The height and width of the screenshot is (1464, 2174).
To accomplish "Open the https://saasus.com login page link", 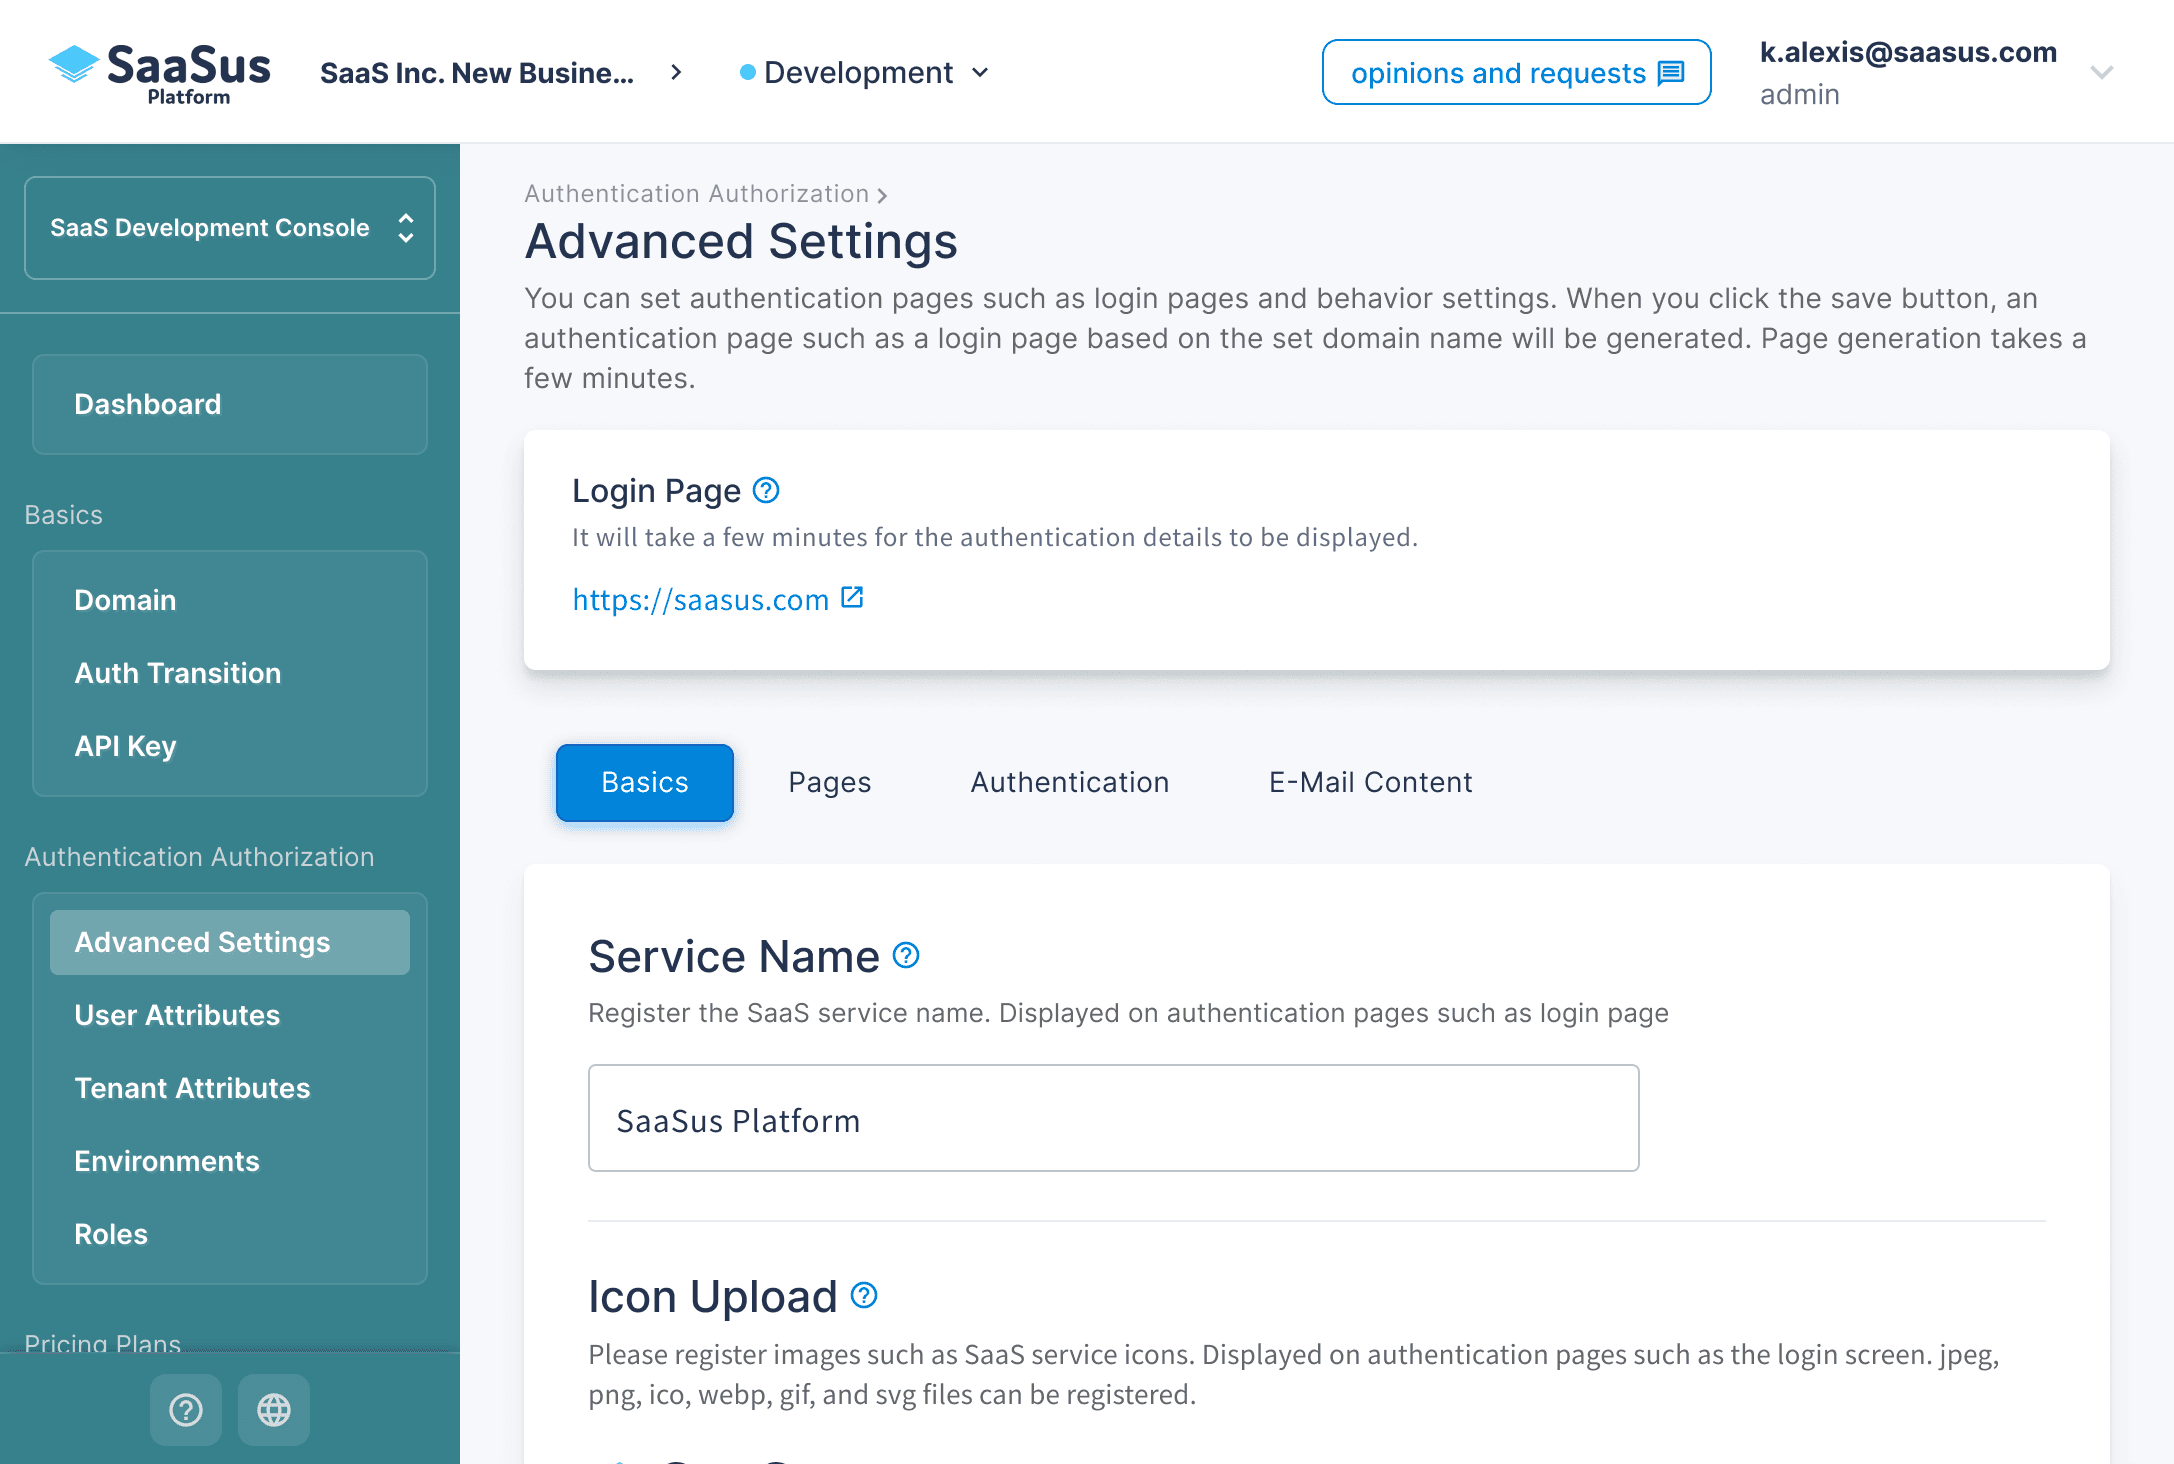I will pyautogui.click(x=700, y=599).
